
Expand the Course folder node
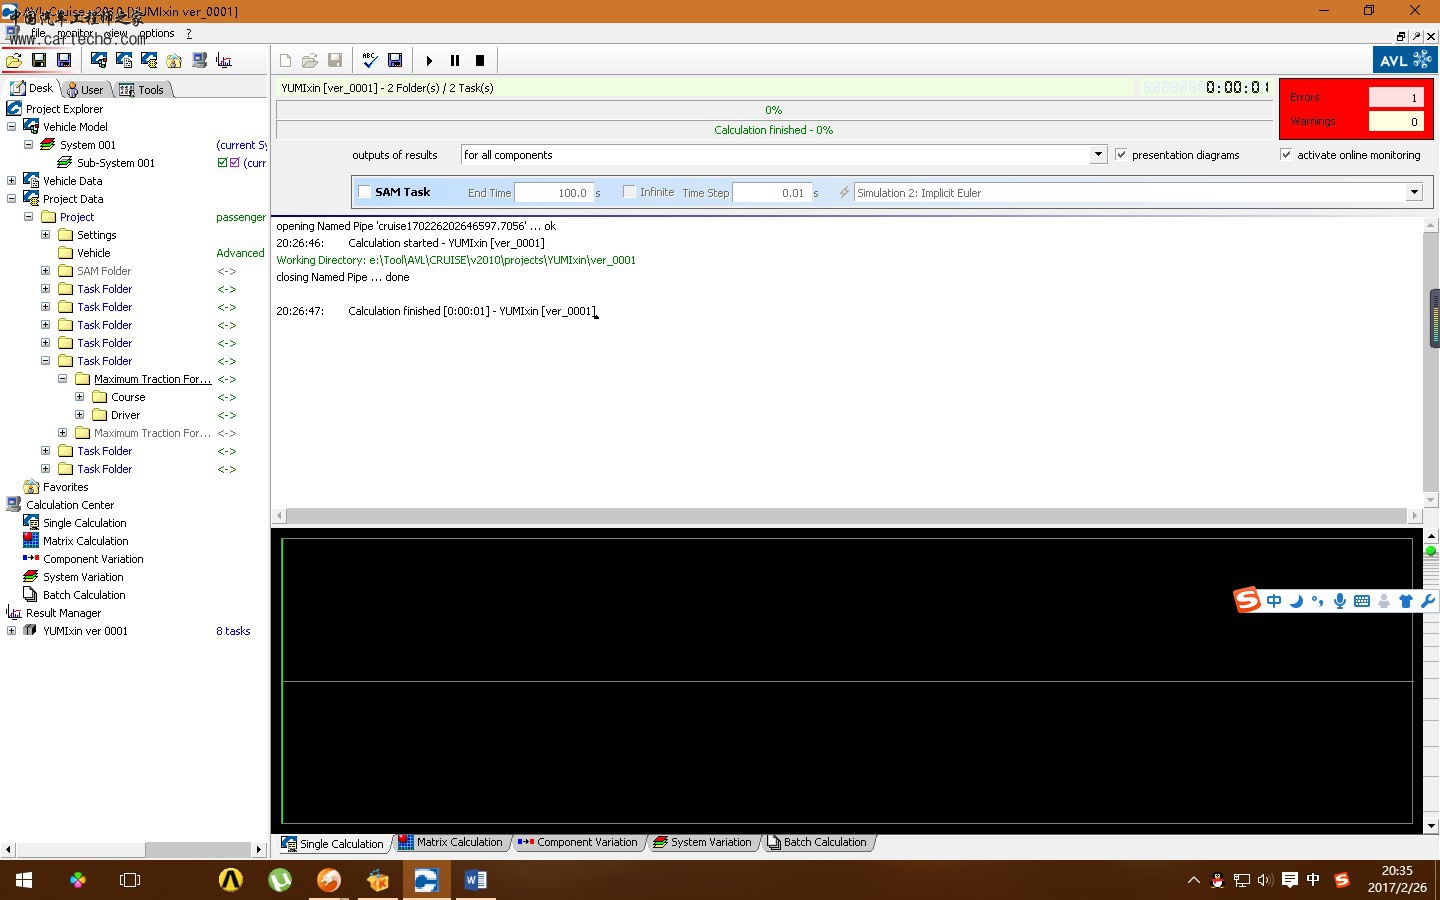click(x=79, y=397)
